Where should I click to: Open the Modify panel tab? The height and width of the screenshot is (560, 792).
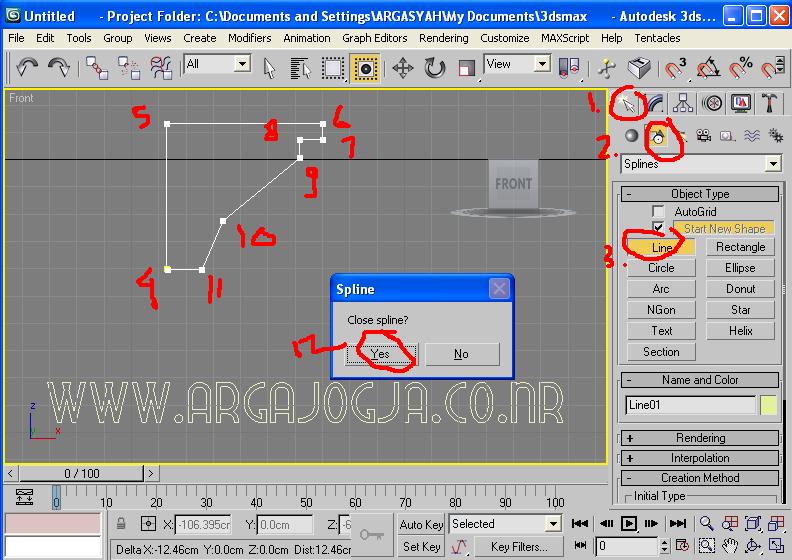tap(655, 103)
